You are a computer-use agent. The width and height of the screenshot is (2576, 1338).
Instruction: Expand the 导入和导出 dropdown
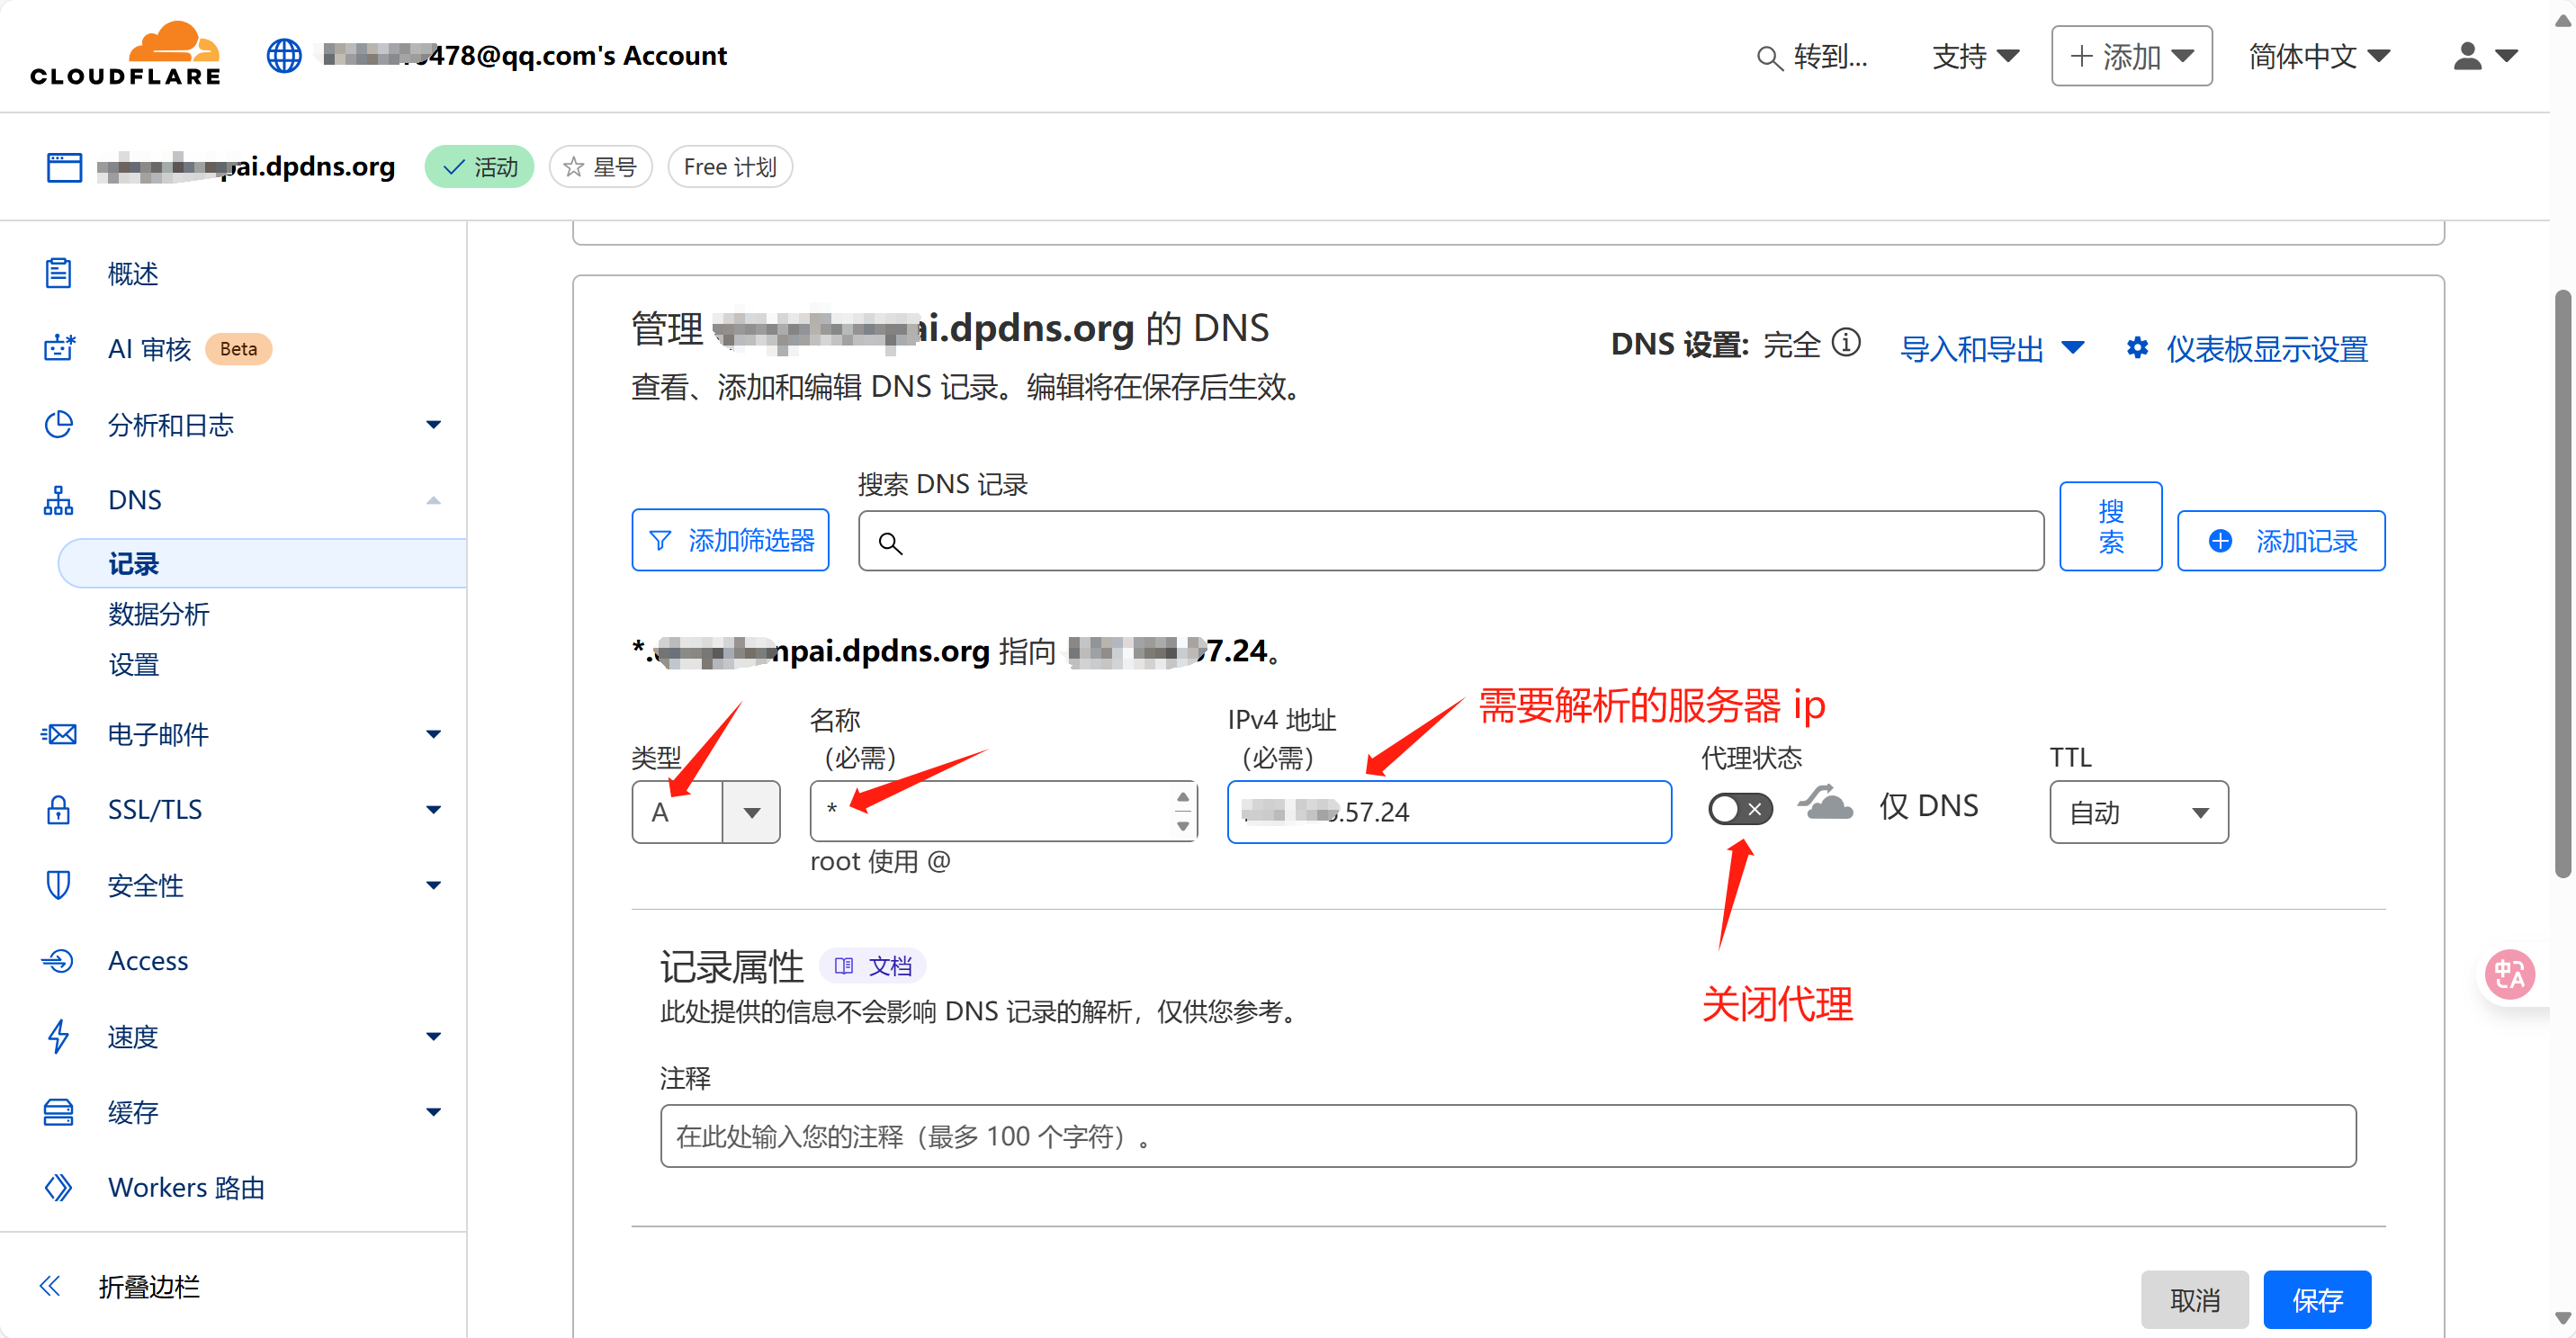[1991, 349]
